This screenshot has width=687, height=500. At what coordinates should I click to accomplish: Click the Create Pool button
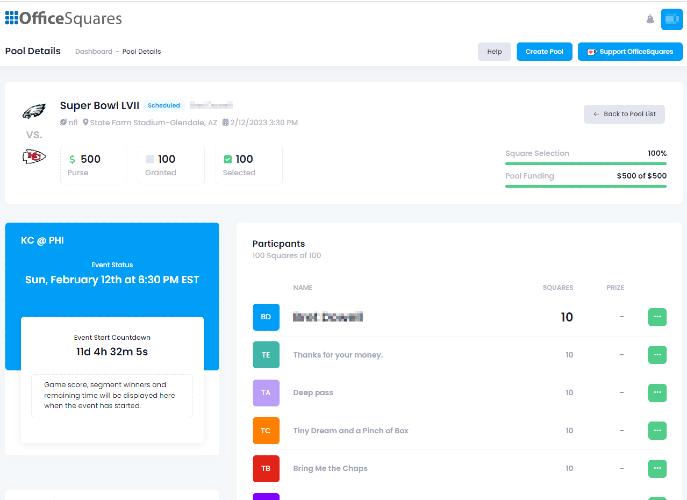(544, 52)
